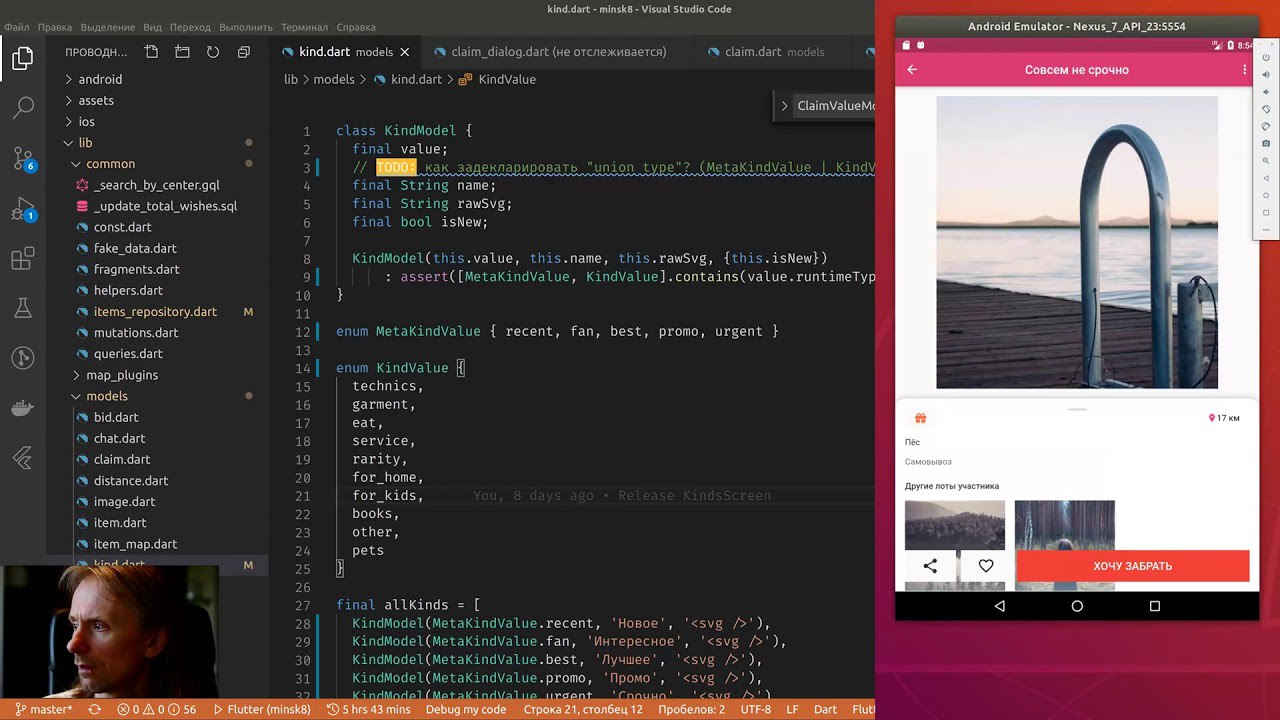Viewport: 1280px width, 720px height.
Task: Open the Выделение menu
Action: click(107, 27)
